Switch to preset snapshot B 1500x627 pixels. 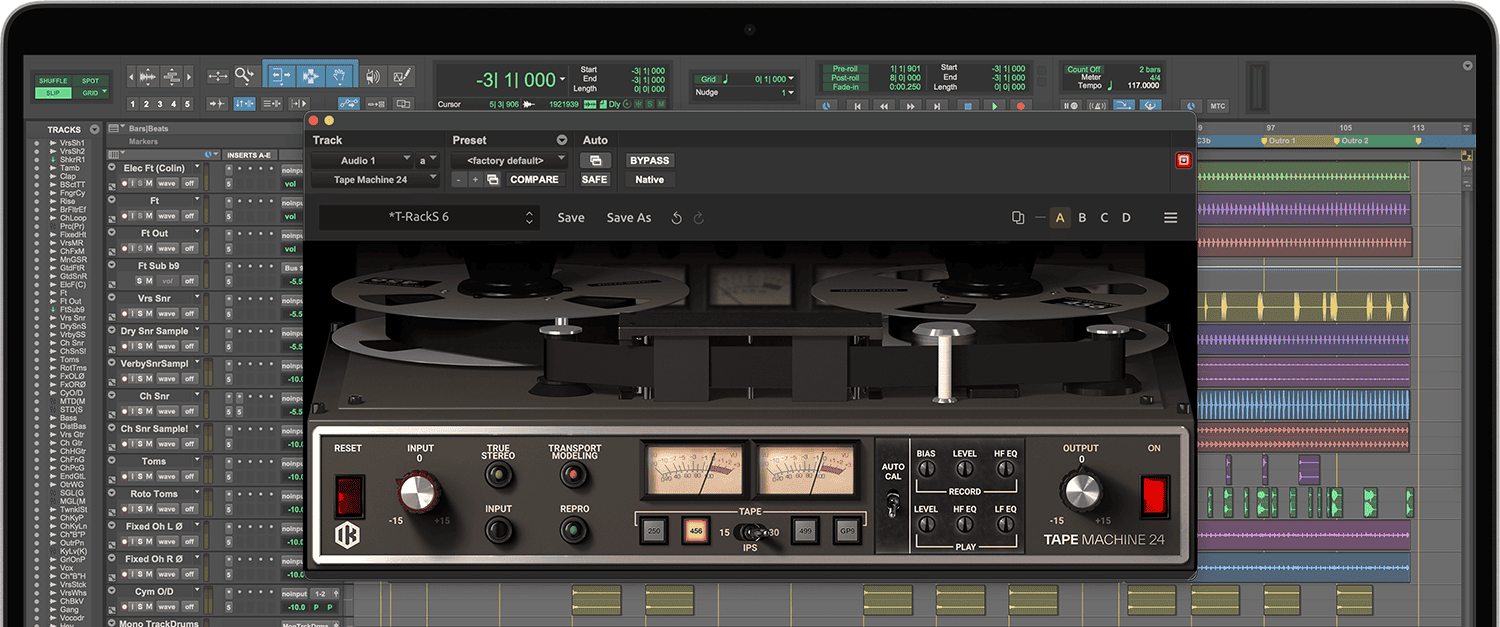pyautogui.click(x=1082, y=217)
